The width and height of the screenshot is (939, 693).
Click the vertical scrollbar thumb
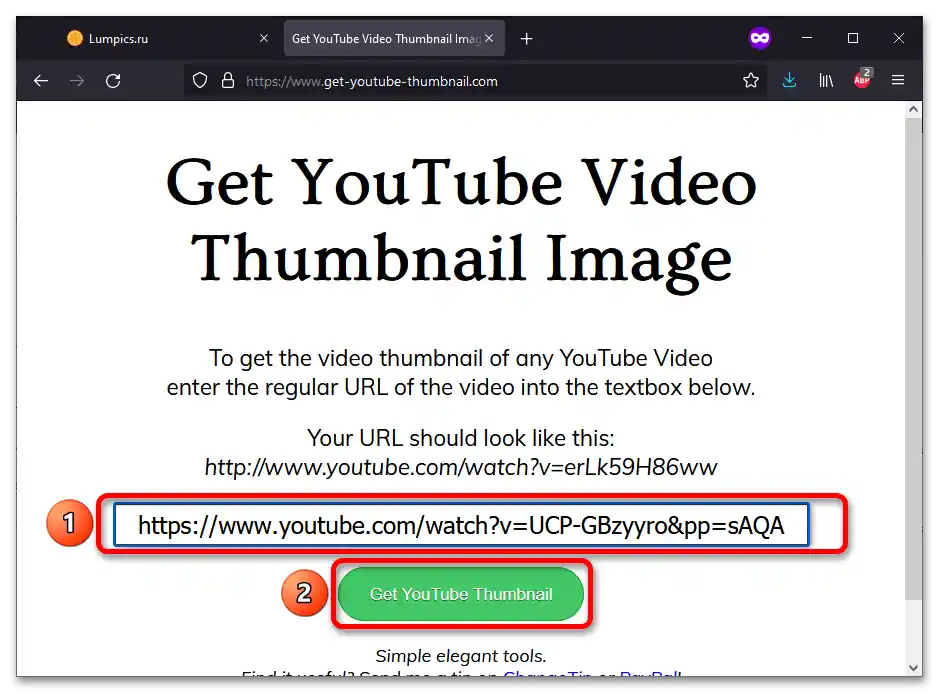(913, 358)
